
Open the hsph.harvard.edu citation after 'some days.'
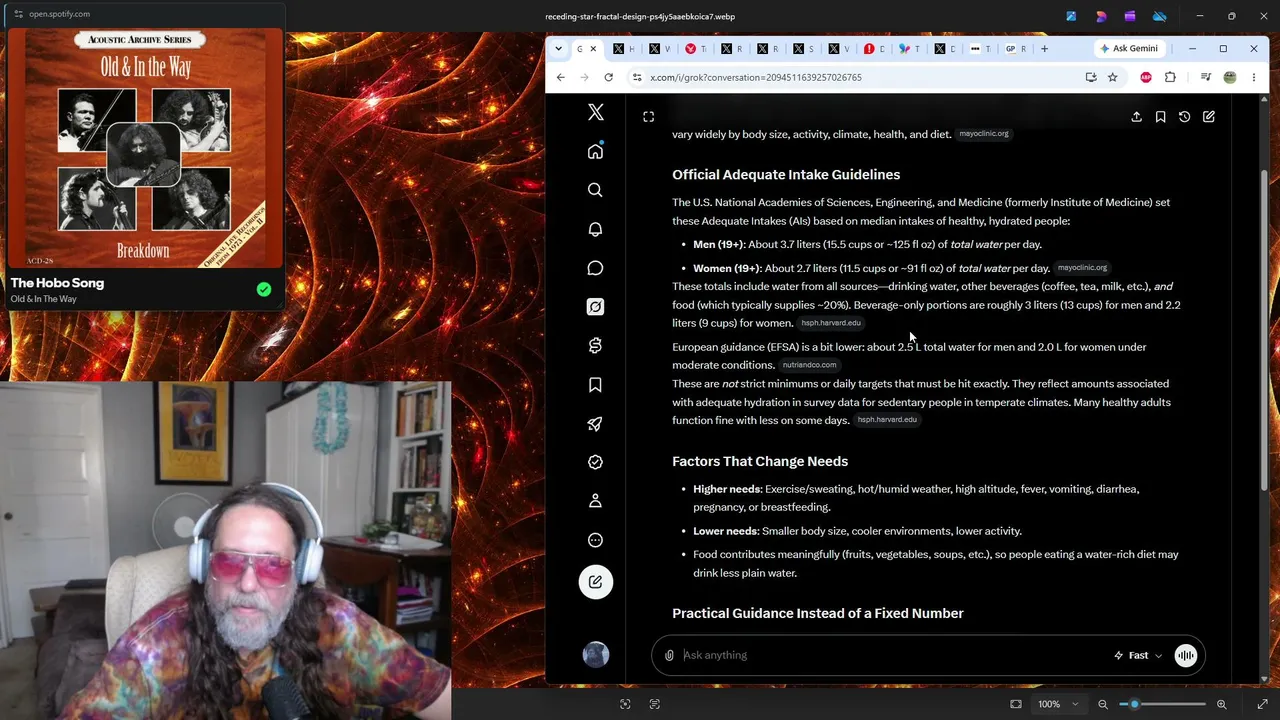[887, 420]
